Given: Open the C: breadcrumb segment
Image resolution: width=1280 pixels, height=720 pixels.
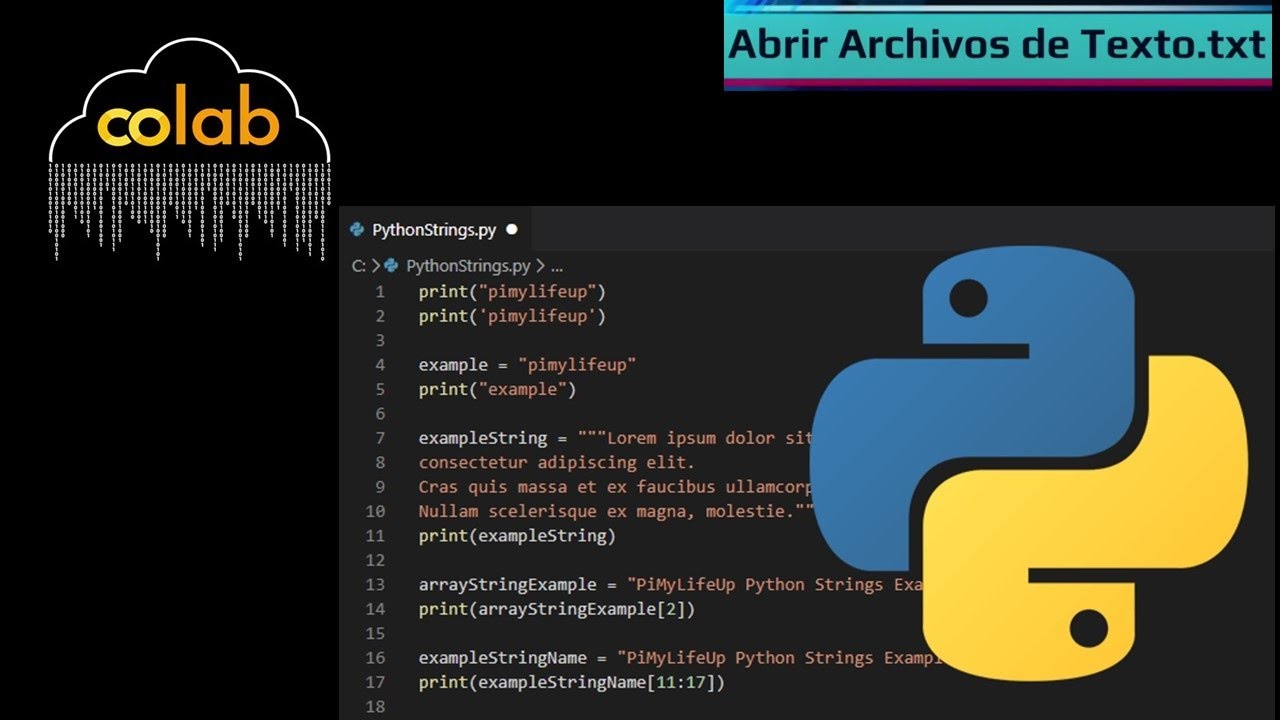Looking at the screenshot, I should 358,266.
